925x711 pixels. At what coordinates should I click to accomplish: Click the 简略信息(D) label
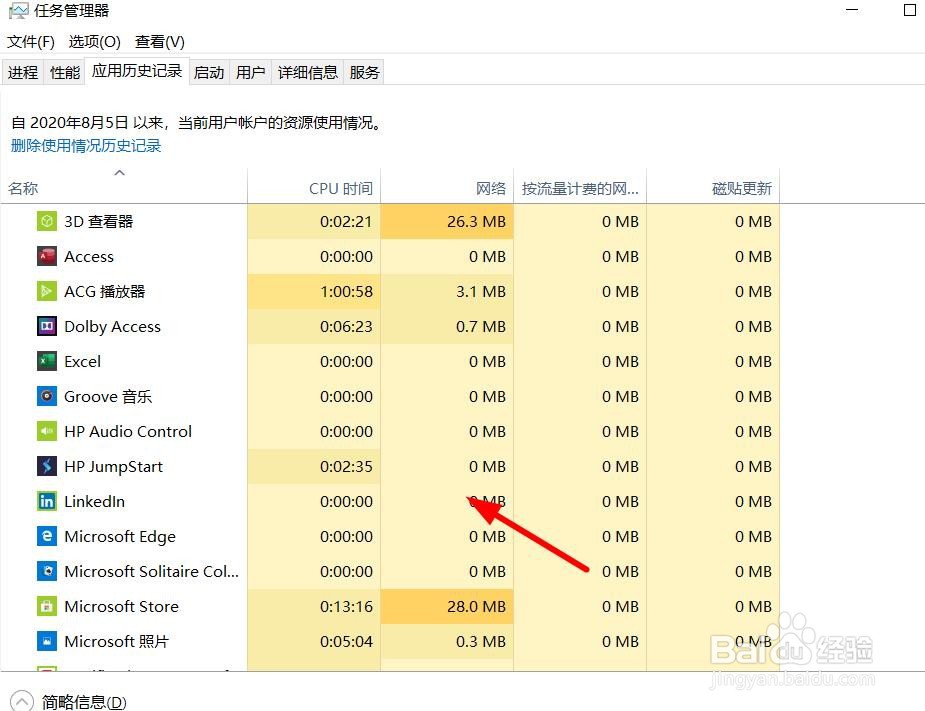coord(84,702)
